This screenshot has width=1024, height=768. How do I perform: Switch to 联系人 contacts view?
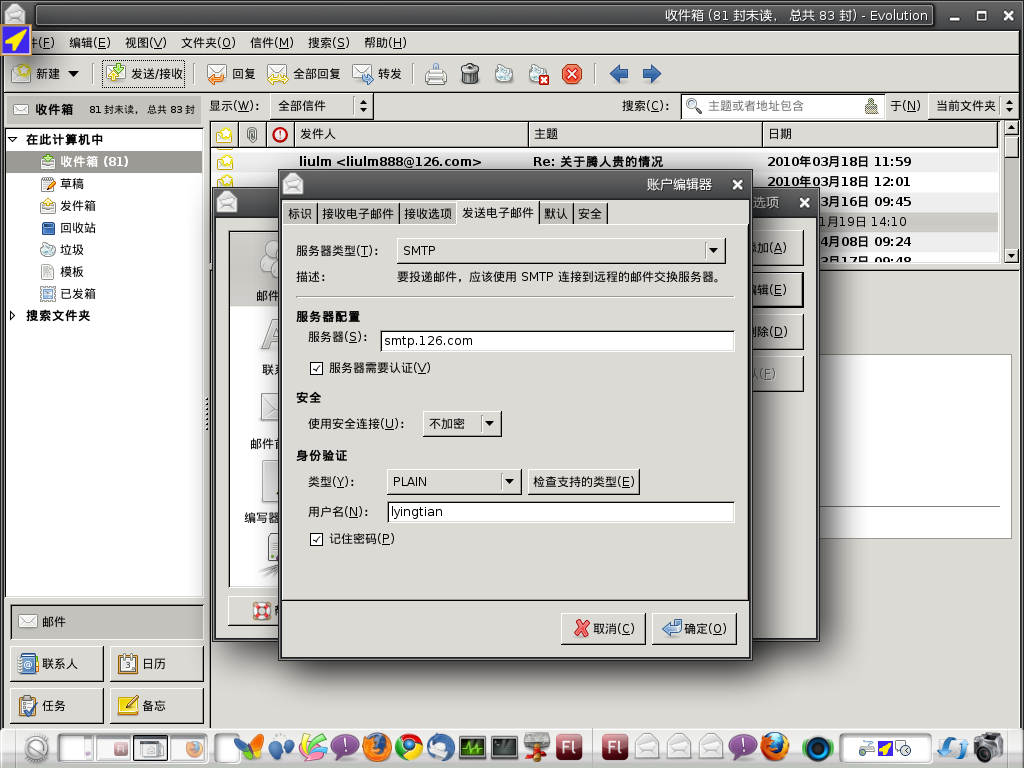57,664
